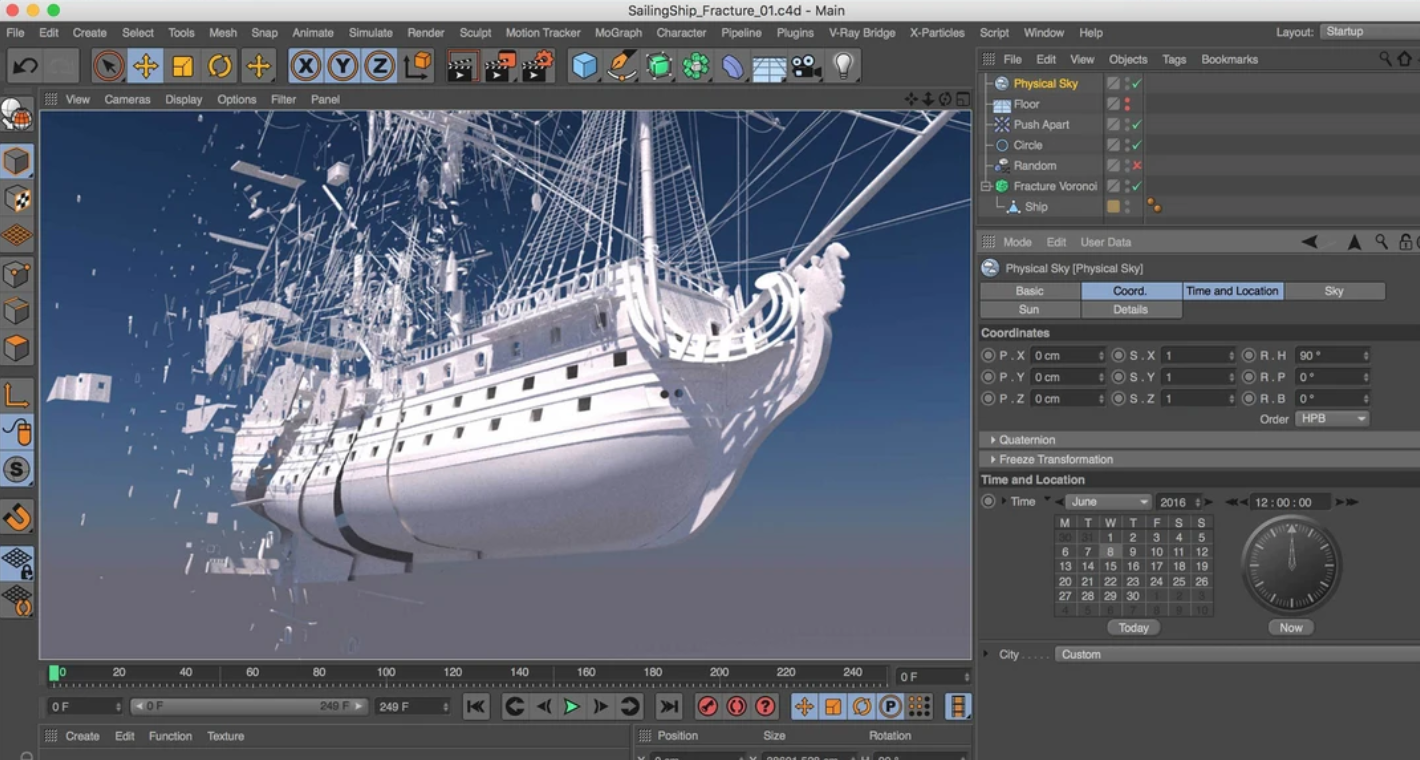Enable the Random effector red cross
The height and width of the screenshot is (760, 1420).
coord(1137,166)
